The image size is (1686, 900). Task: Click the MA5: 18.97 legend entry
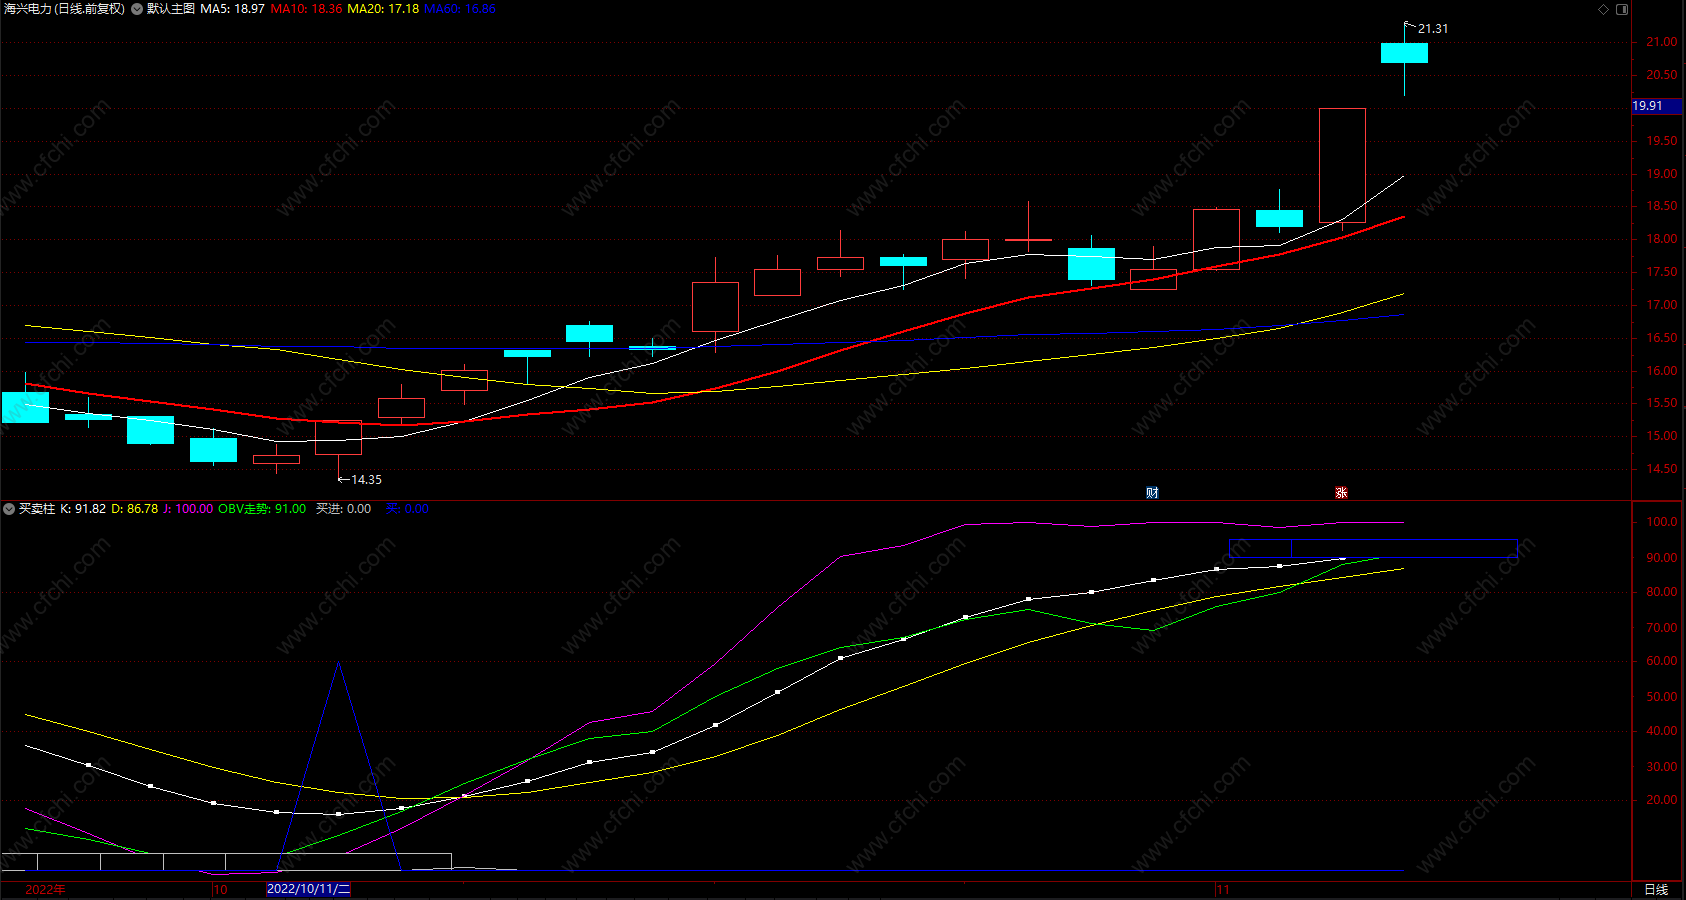[232, 9]
